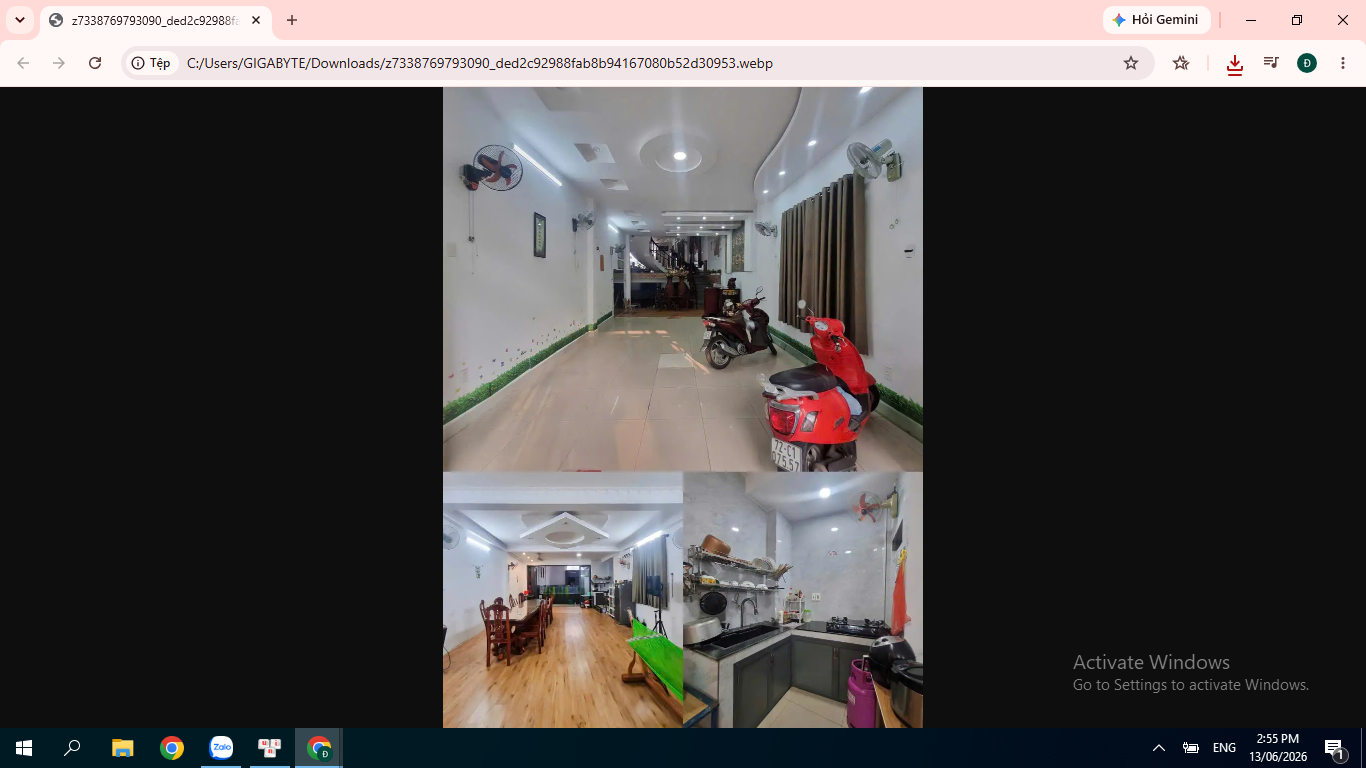Open the media control icon

coord(1271,63)
